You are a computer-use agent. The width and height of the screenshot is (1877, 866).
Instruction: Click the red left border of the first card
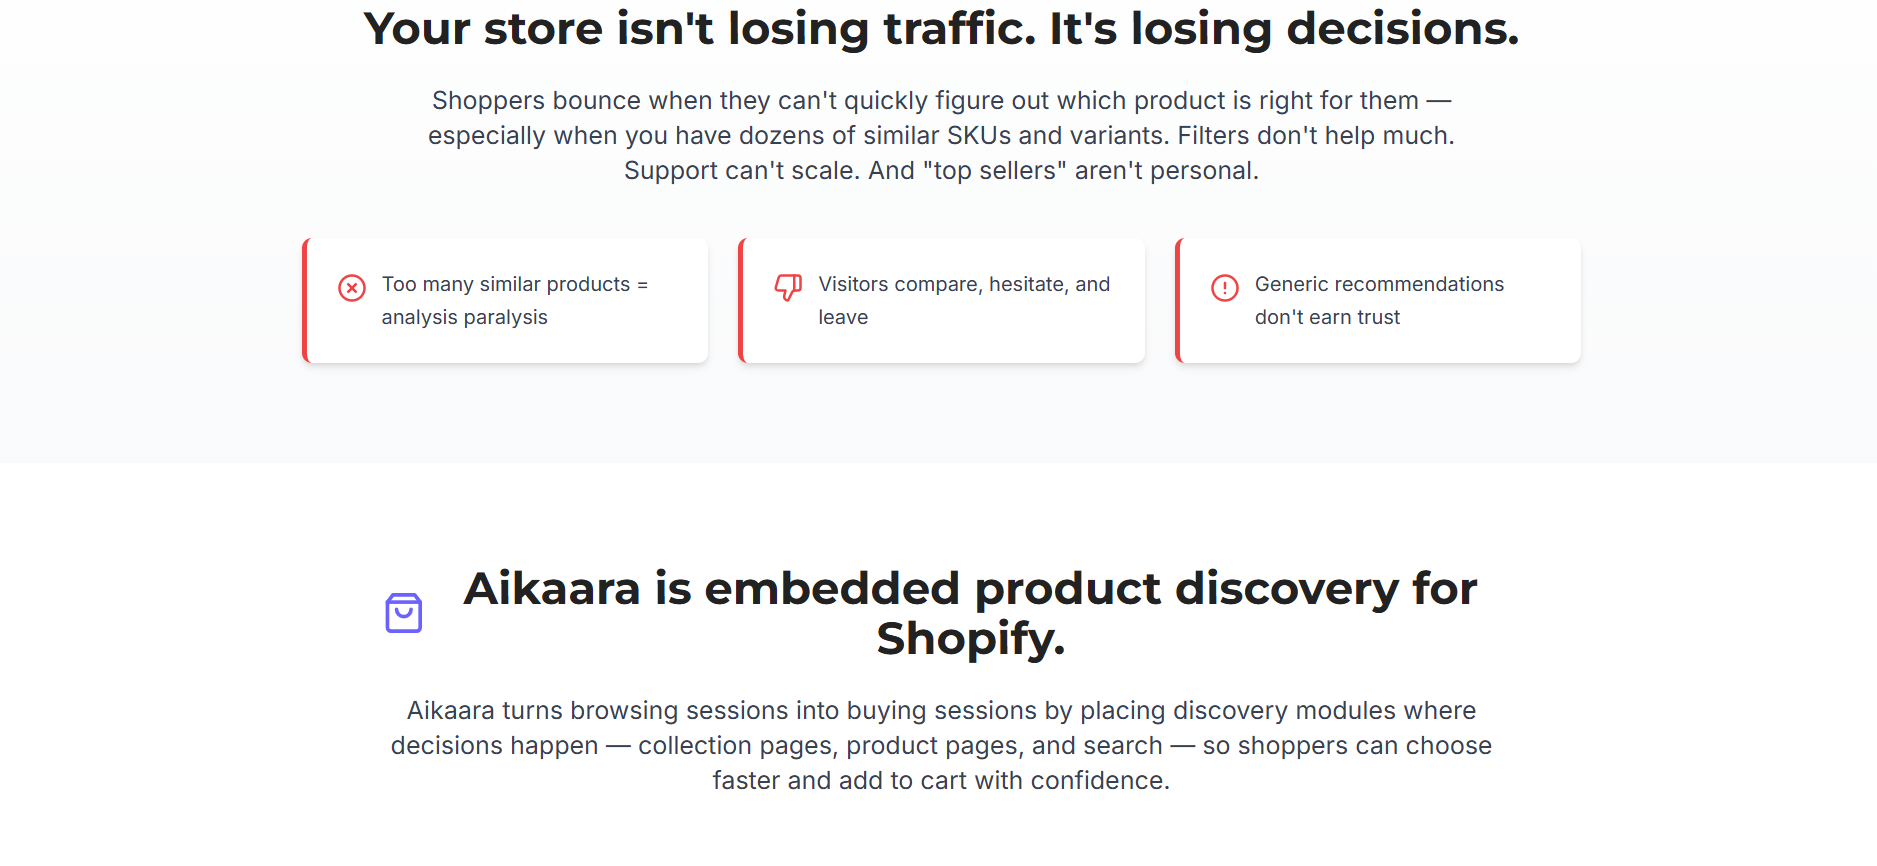305,300
